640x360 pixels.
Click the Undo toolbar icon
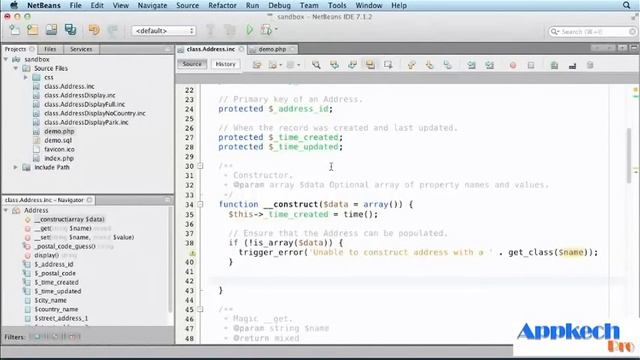pos(94,30)
